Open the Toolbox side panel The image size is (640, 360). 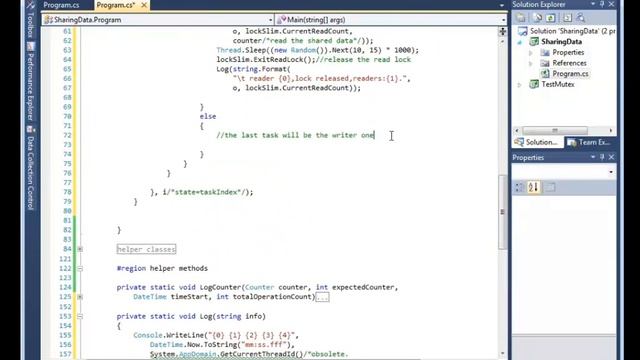(31, 20)
